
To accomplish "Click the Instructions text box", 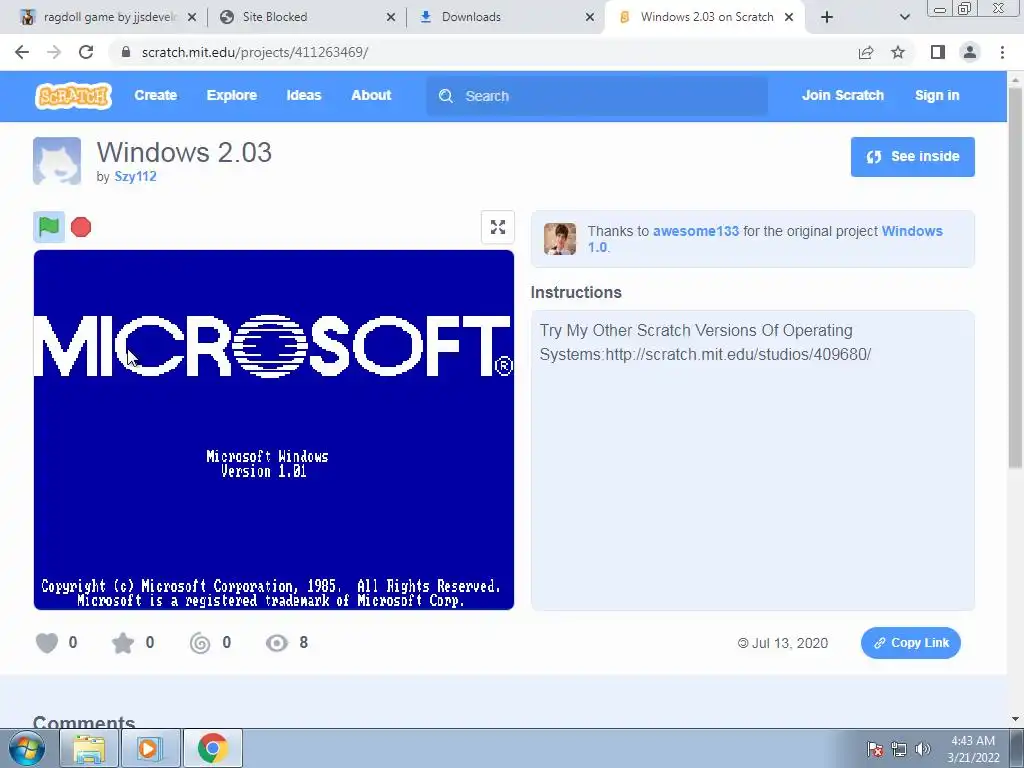I will pos(752,460).
